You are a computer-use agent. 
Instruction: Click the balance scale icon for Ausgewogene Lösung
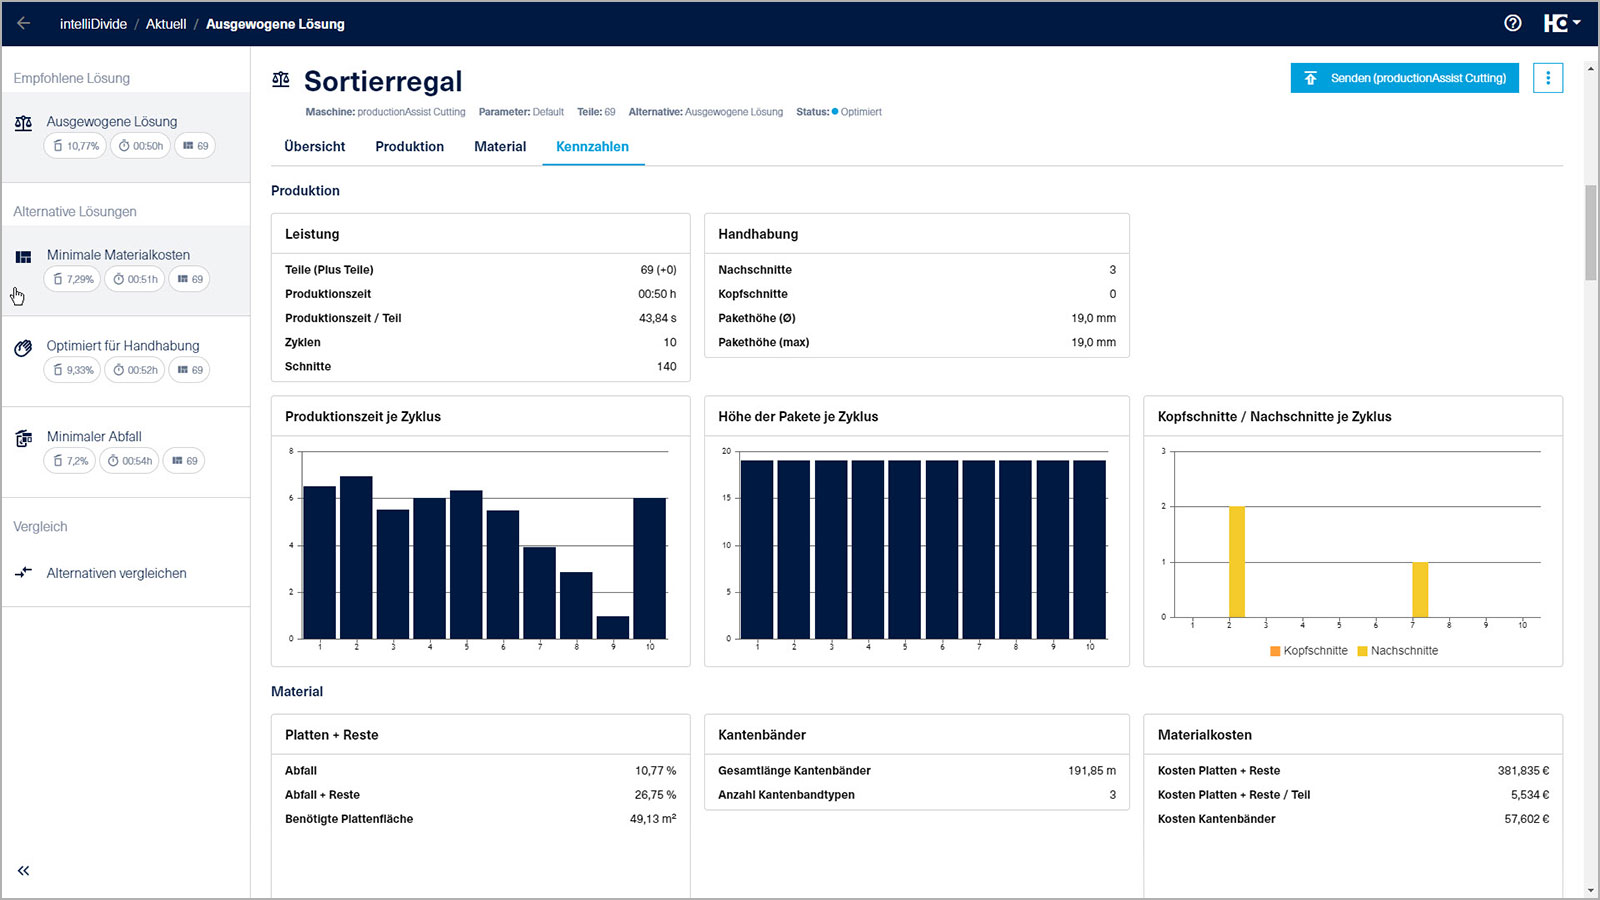[23, 123]
